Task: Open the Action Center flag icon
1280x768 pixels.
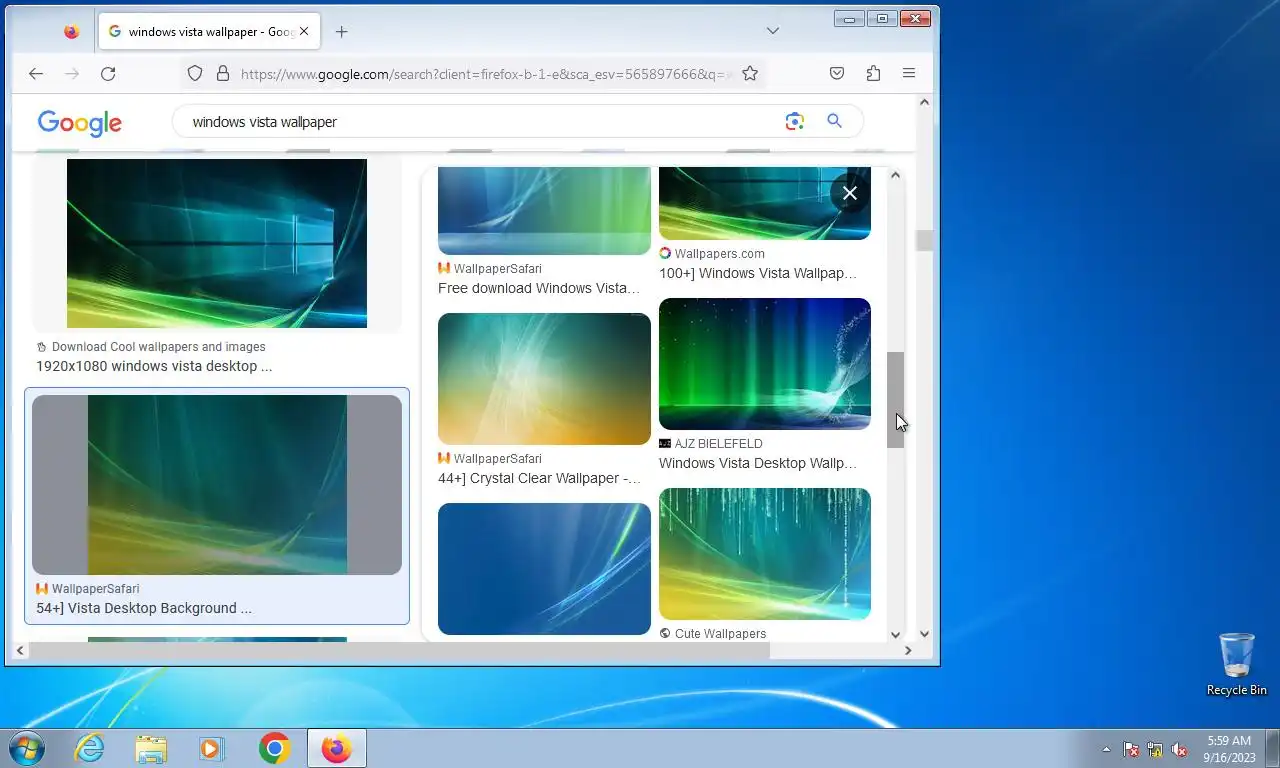Action: [x=1131, y=749]
